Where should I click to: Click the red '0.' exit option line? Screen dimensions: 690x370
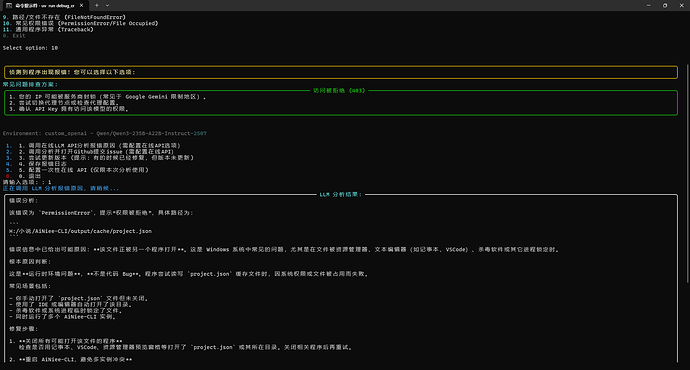[24, 176]
